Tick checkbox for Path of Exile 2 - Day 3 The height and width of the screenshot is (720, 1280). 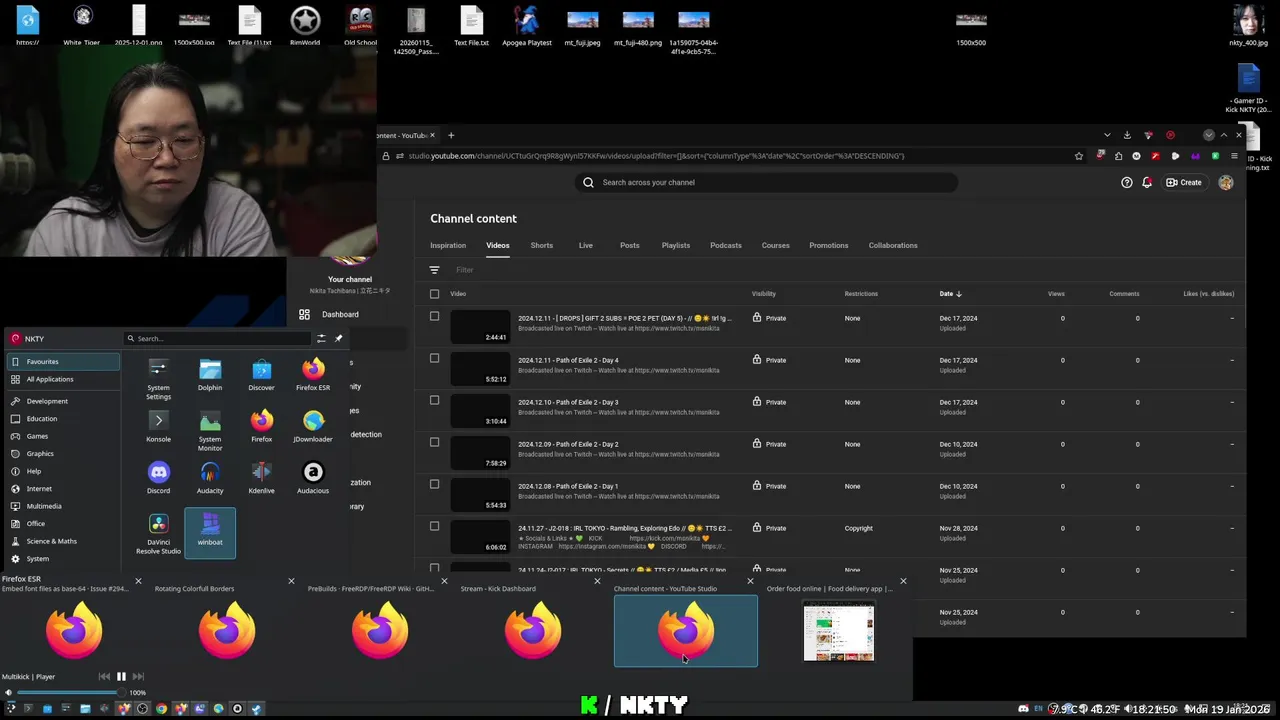point(434,400)
